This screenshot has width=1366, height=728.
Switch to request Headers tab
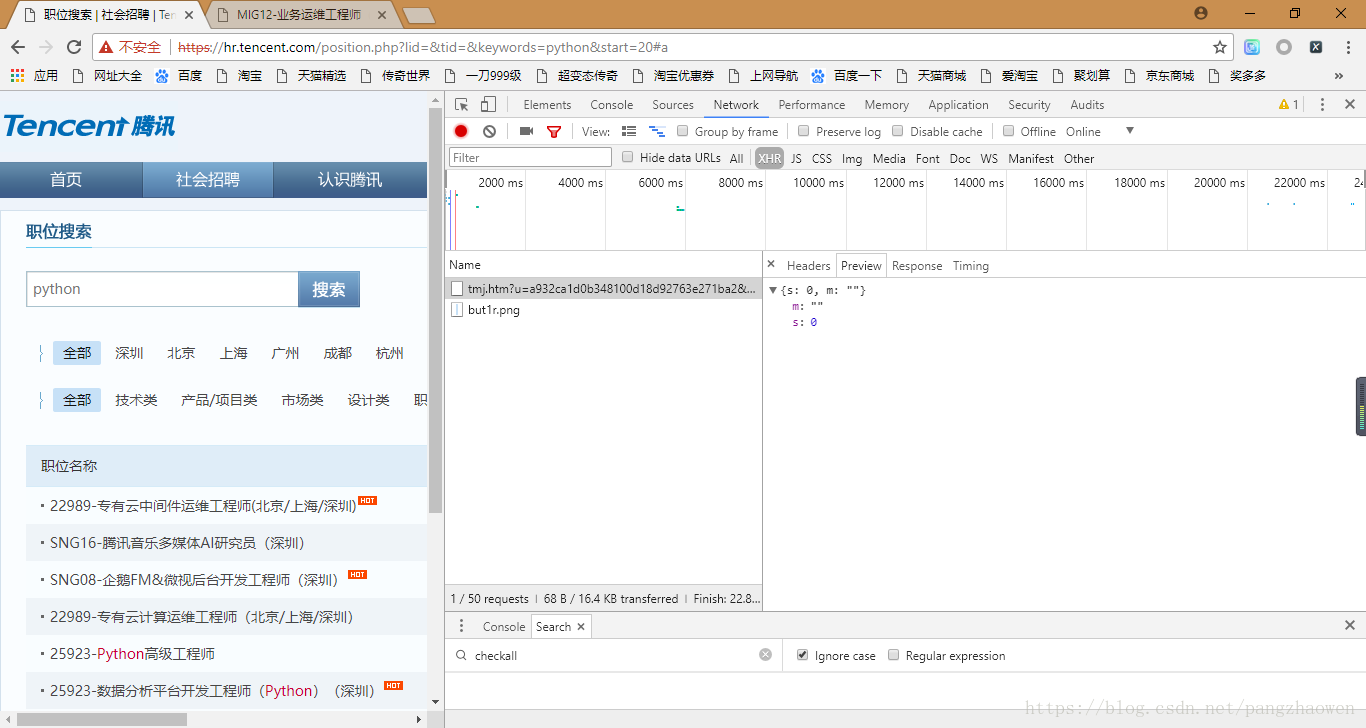tap(808, 265)
